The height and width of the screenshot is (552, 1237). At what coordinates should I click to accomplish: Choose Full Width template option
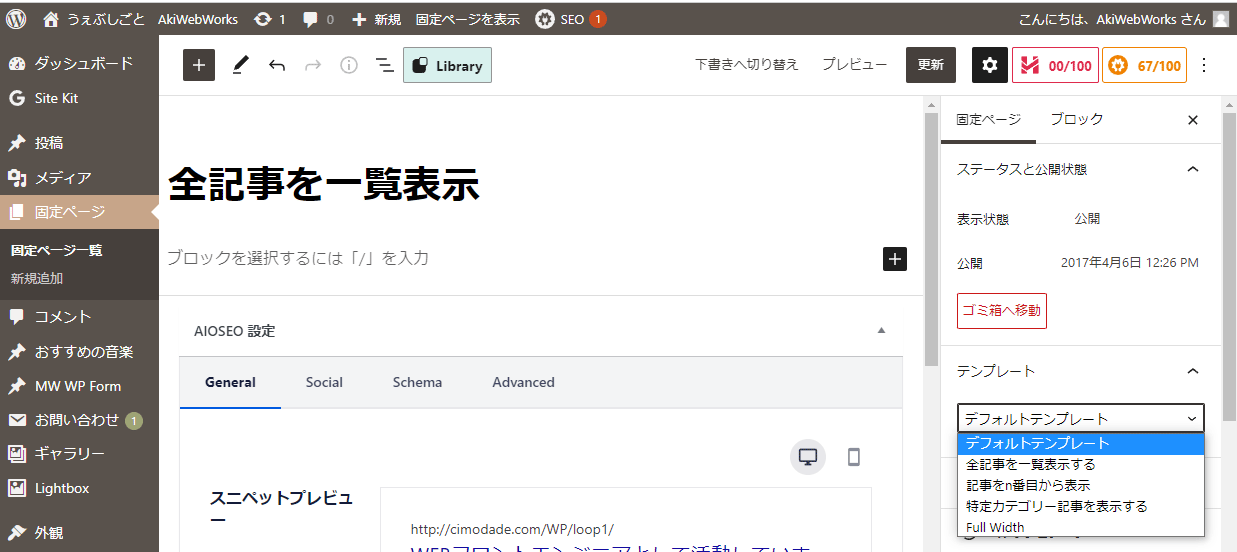point(1080,527)
